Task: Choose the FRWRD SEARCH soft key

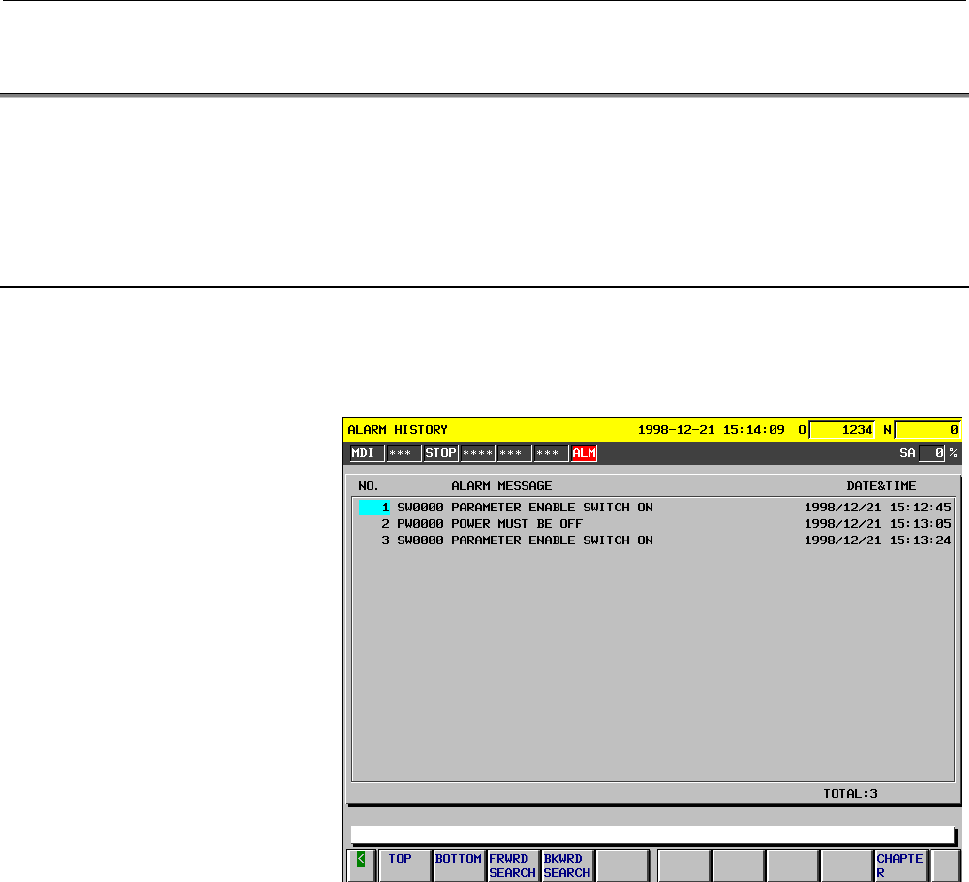Action: [x=513, y=865]
